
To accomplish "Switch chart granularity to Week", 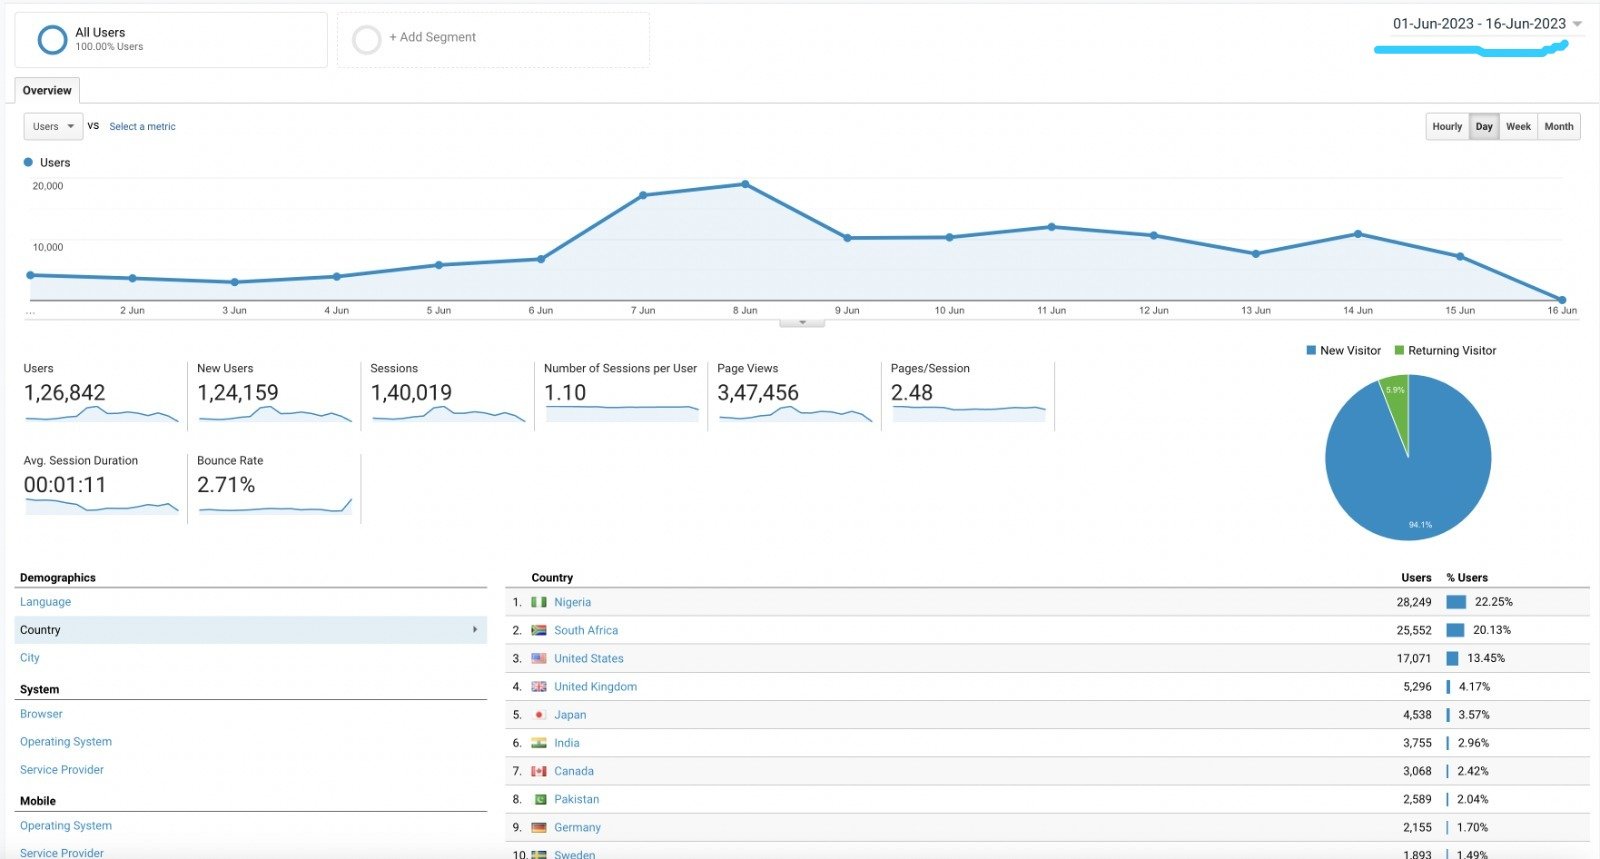I will point(1518,126).
